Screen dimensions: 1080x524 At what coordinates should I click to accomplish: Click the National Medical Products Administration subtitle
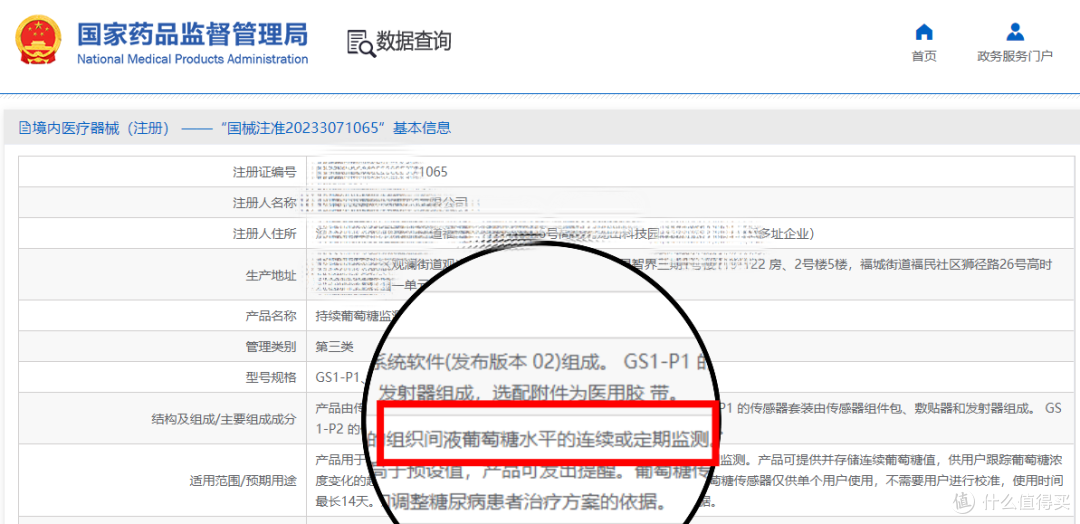click(192, 59)
